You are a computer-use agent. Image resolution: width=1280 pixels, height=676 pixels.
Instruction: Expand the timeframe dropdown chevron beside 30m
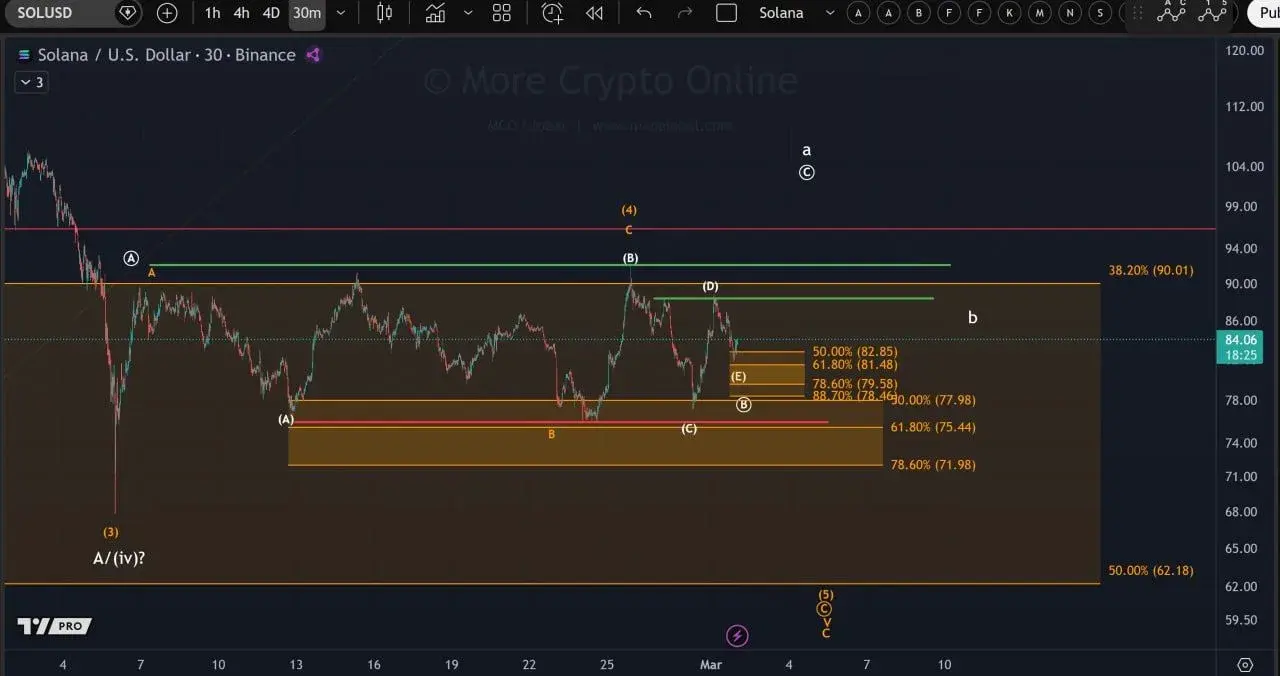tap(340, 13)
